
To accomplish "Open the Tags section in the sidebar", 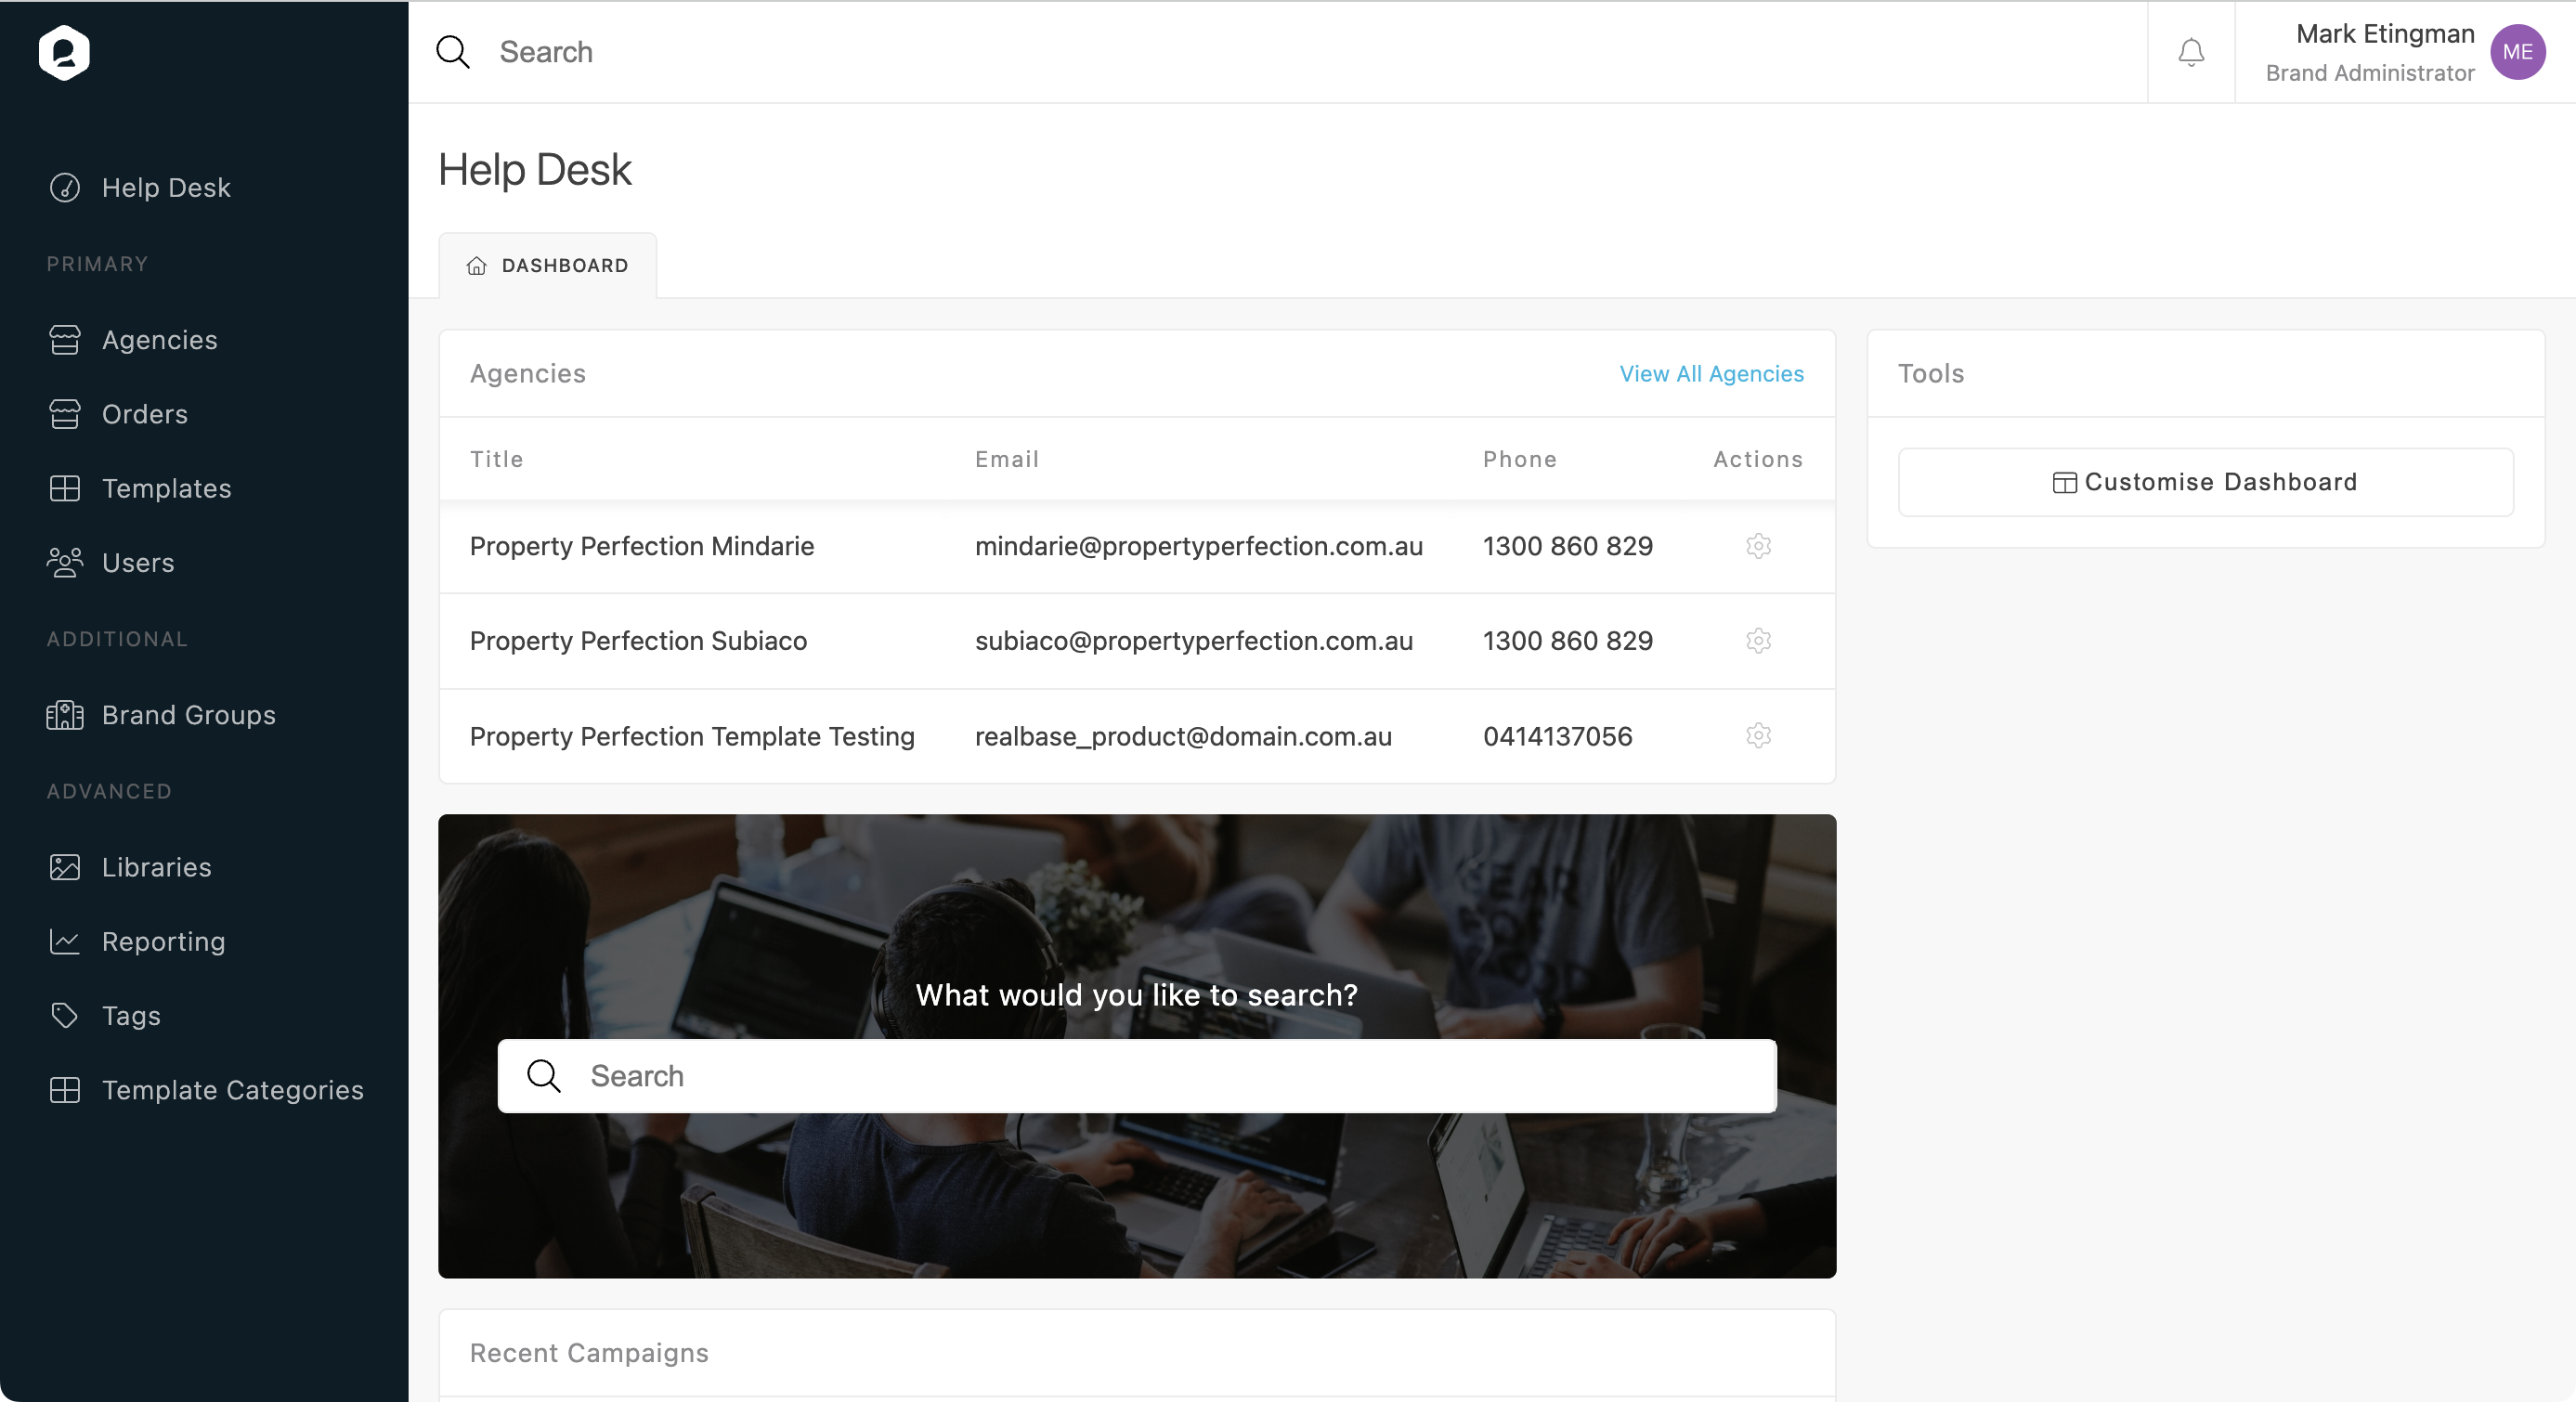I will (131, 1016).
